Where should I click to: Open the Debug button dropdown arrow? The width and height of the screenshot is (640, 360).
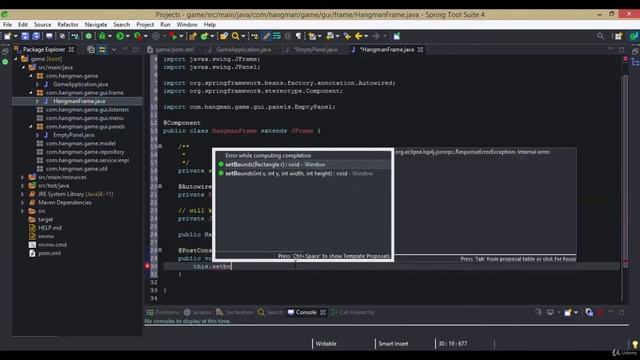point(109,36)
